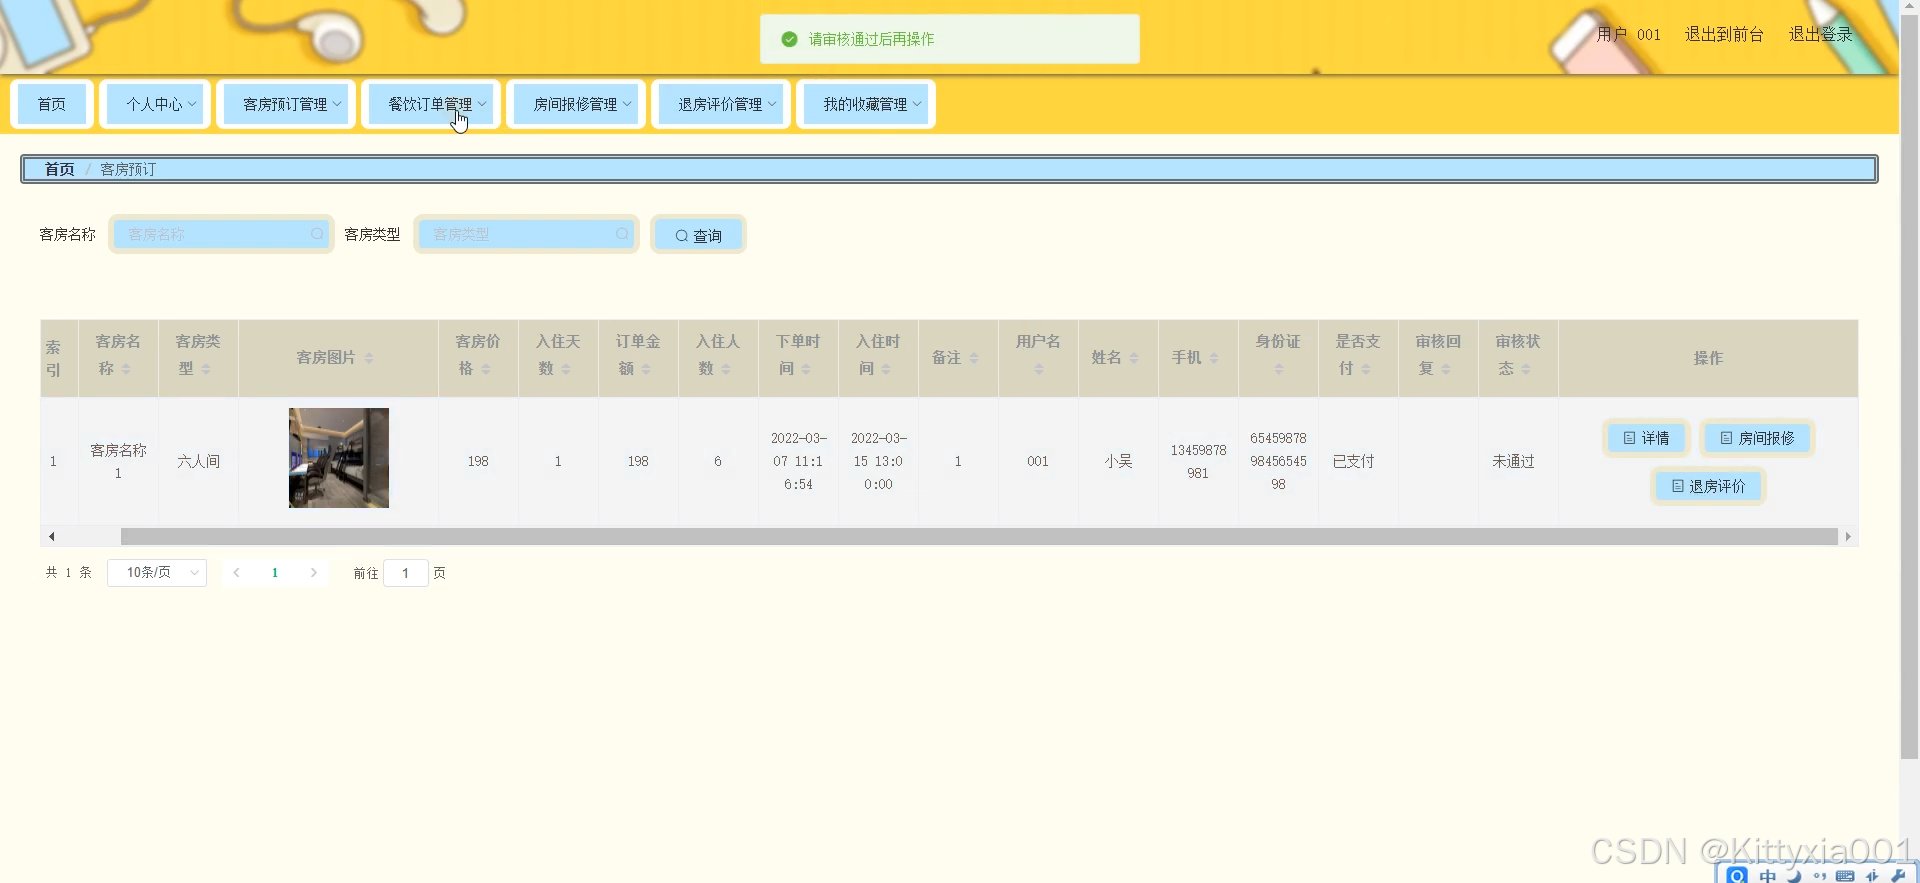Expand the 客房预订管理 menu
The height and width of the screenshot is (883, 1920).
pyautogui.click(x=286, y=104)
